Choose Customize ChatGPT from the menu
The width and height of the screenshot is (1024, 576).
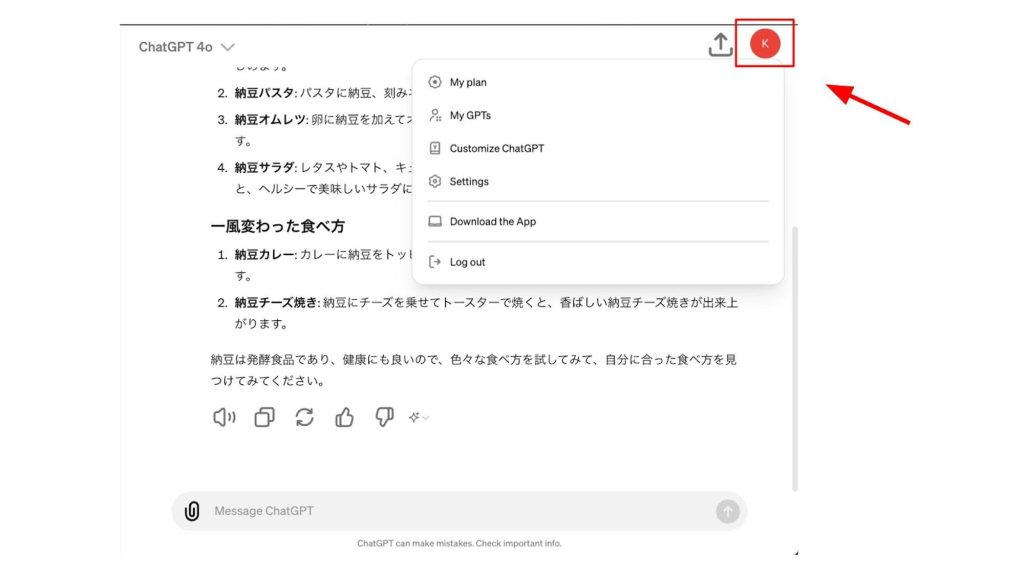(x=496, y=149)
